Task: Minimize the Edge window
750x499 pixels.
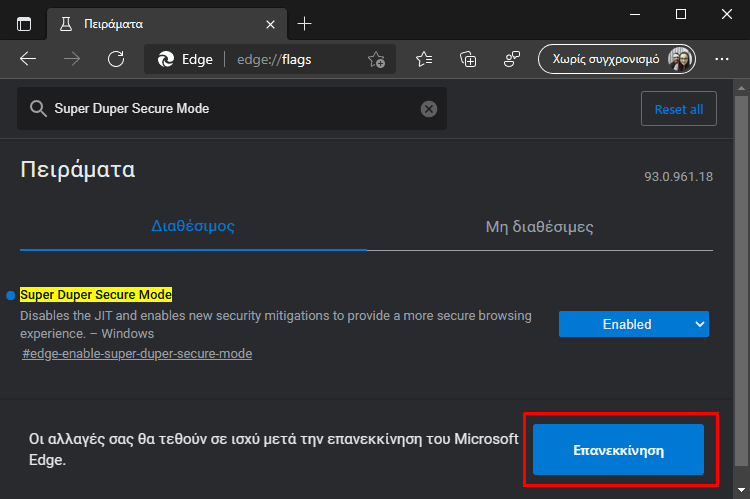Action: coord(635,15)
